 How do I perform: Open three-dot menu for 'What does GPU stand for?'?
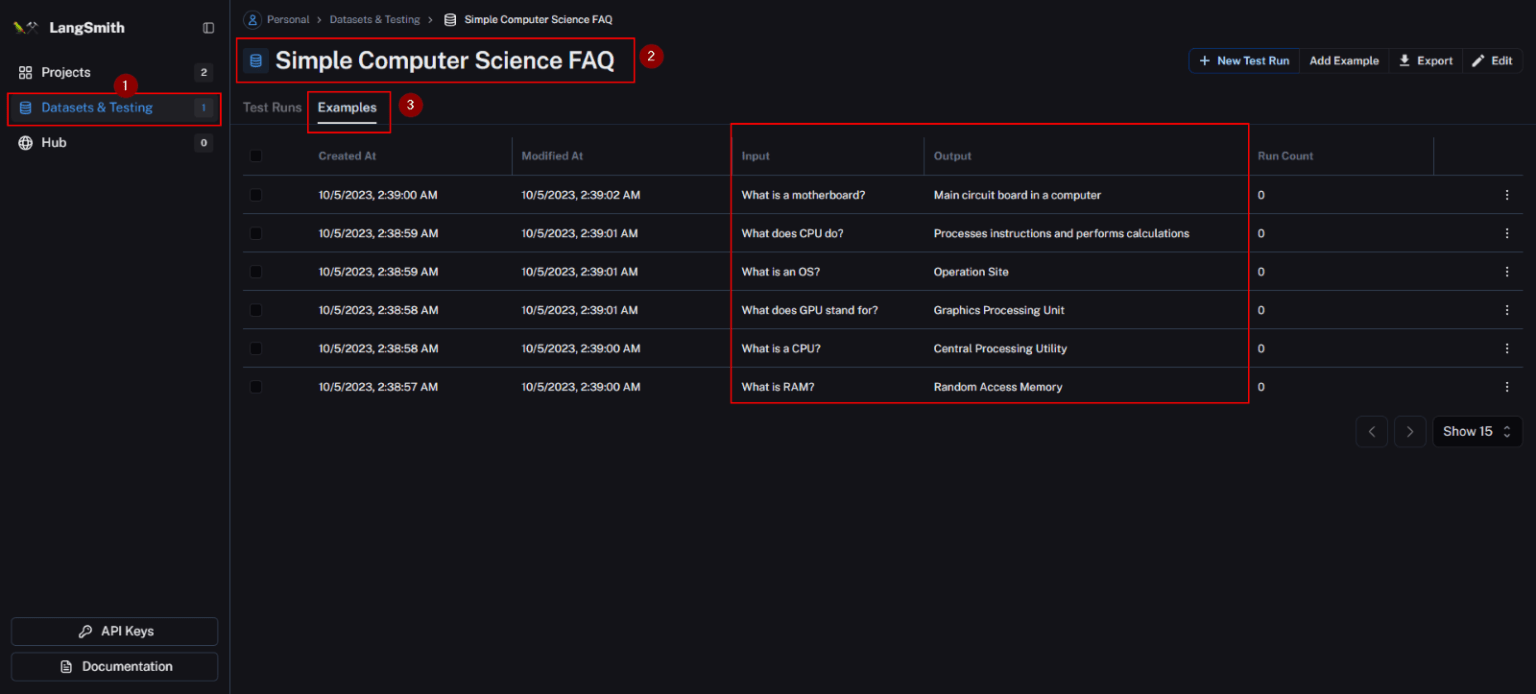pyautogui.click(x=1506, y=310)
